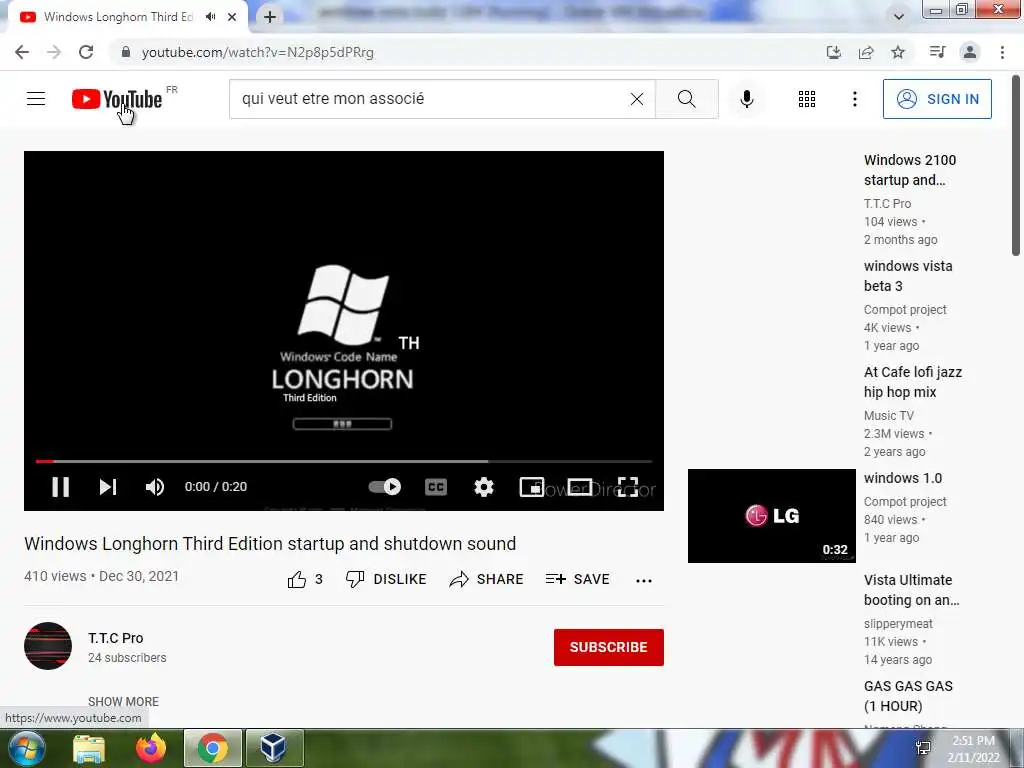
Task: Reload the page
Action: (x=86, y=52)
